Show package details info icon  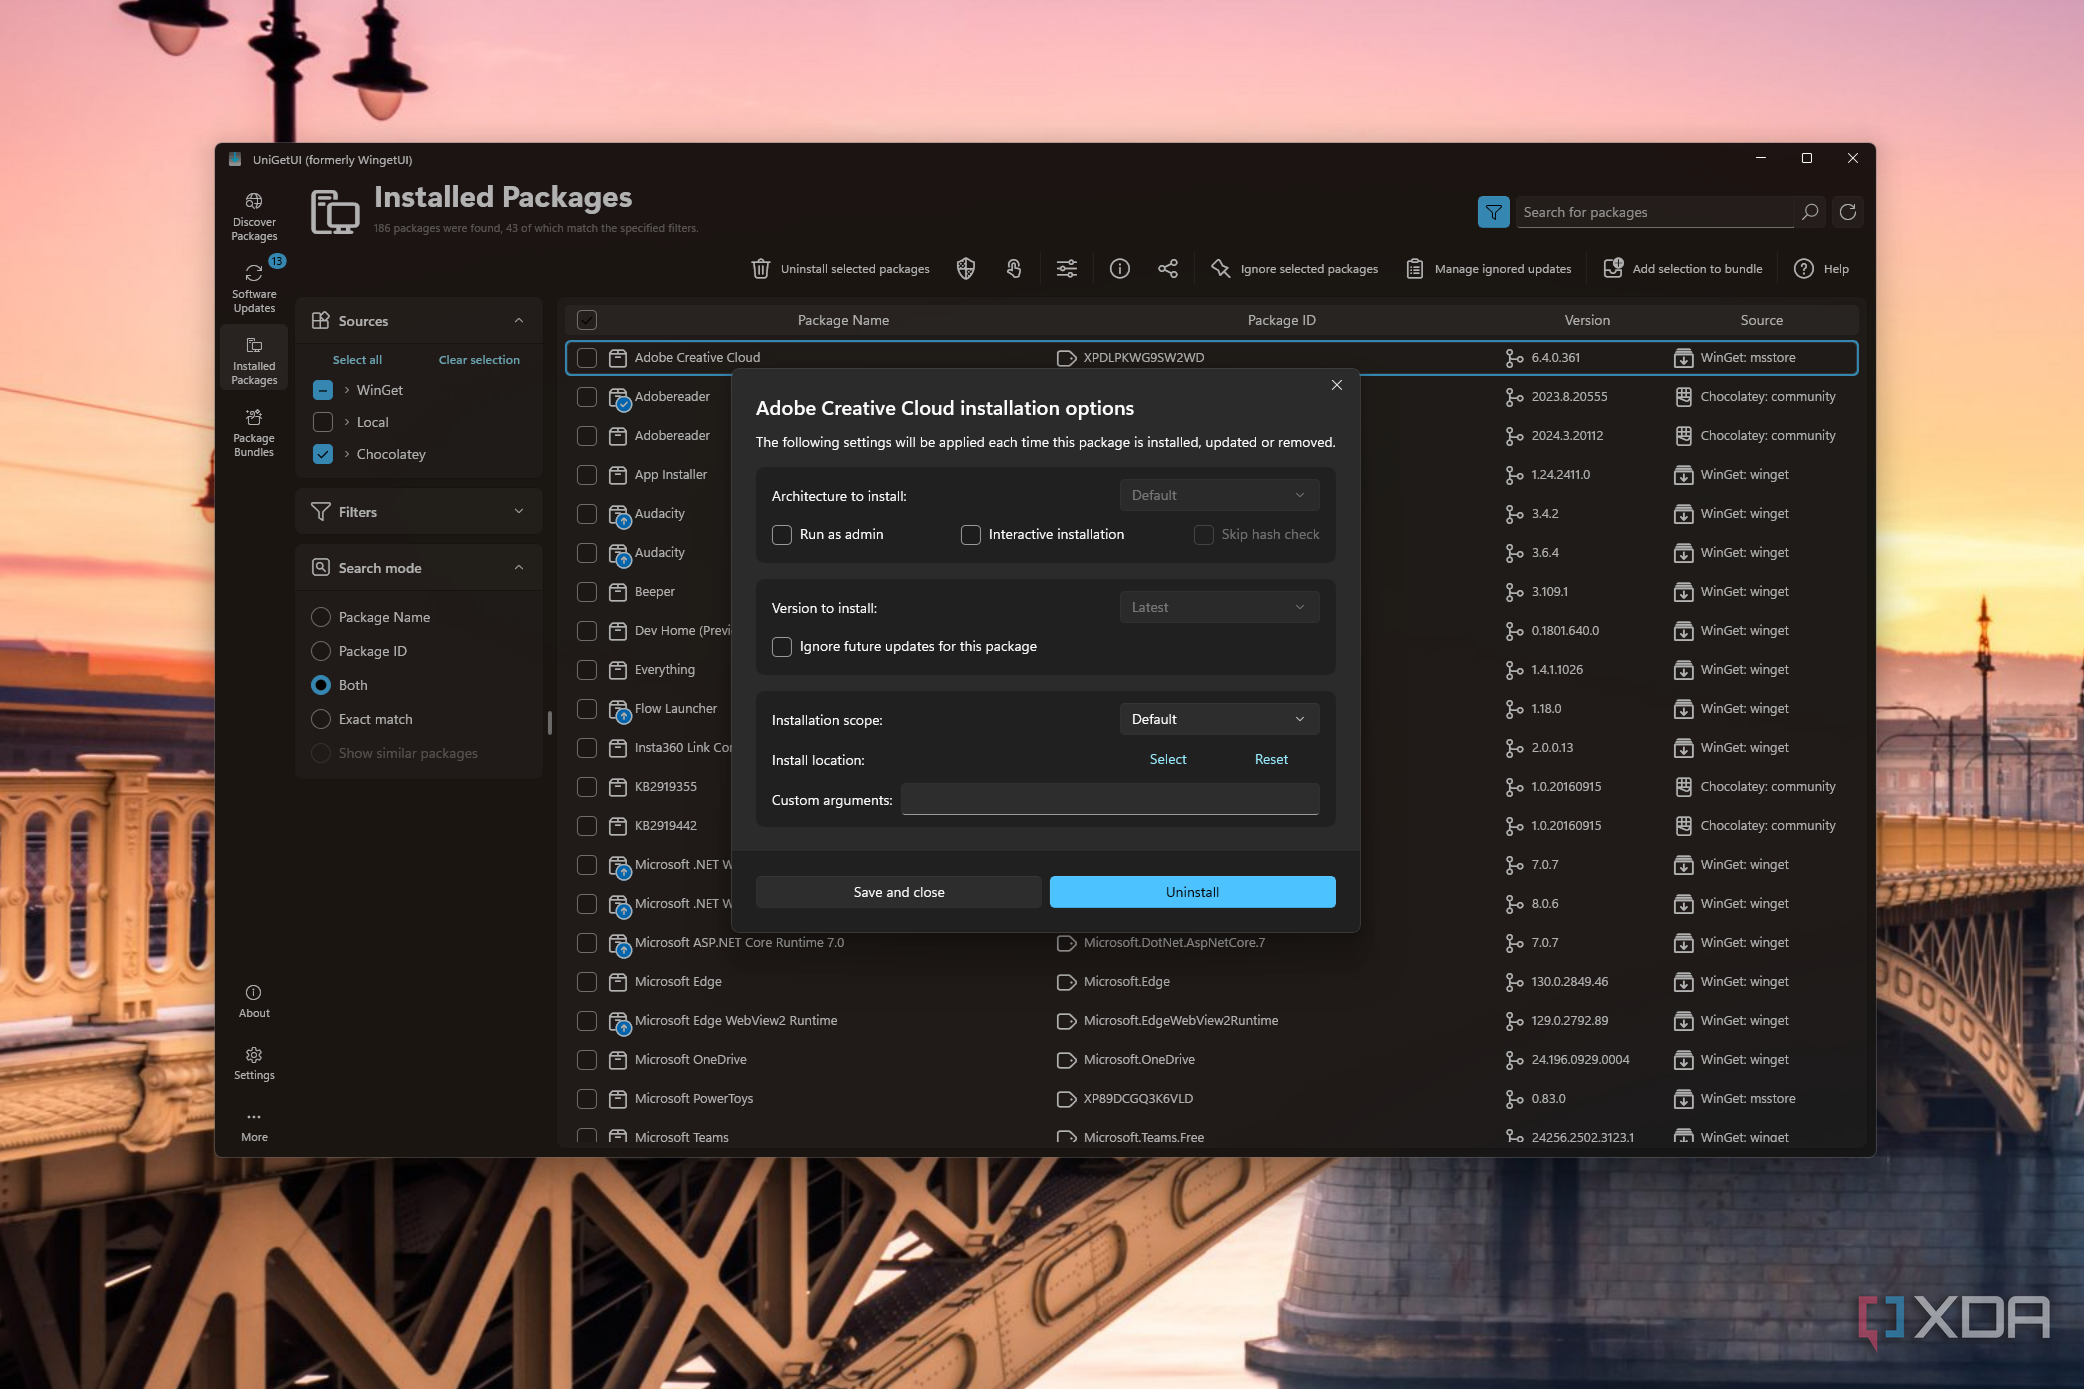point(1120,268)
